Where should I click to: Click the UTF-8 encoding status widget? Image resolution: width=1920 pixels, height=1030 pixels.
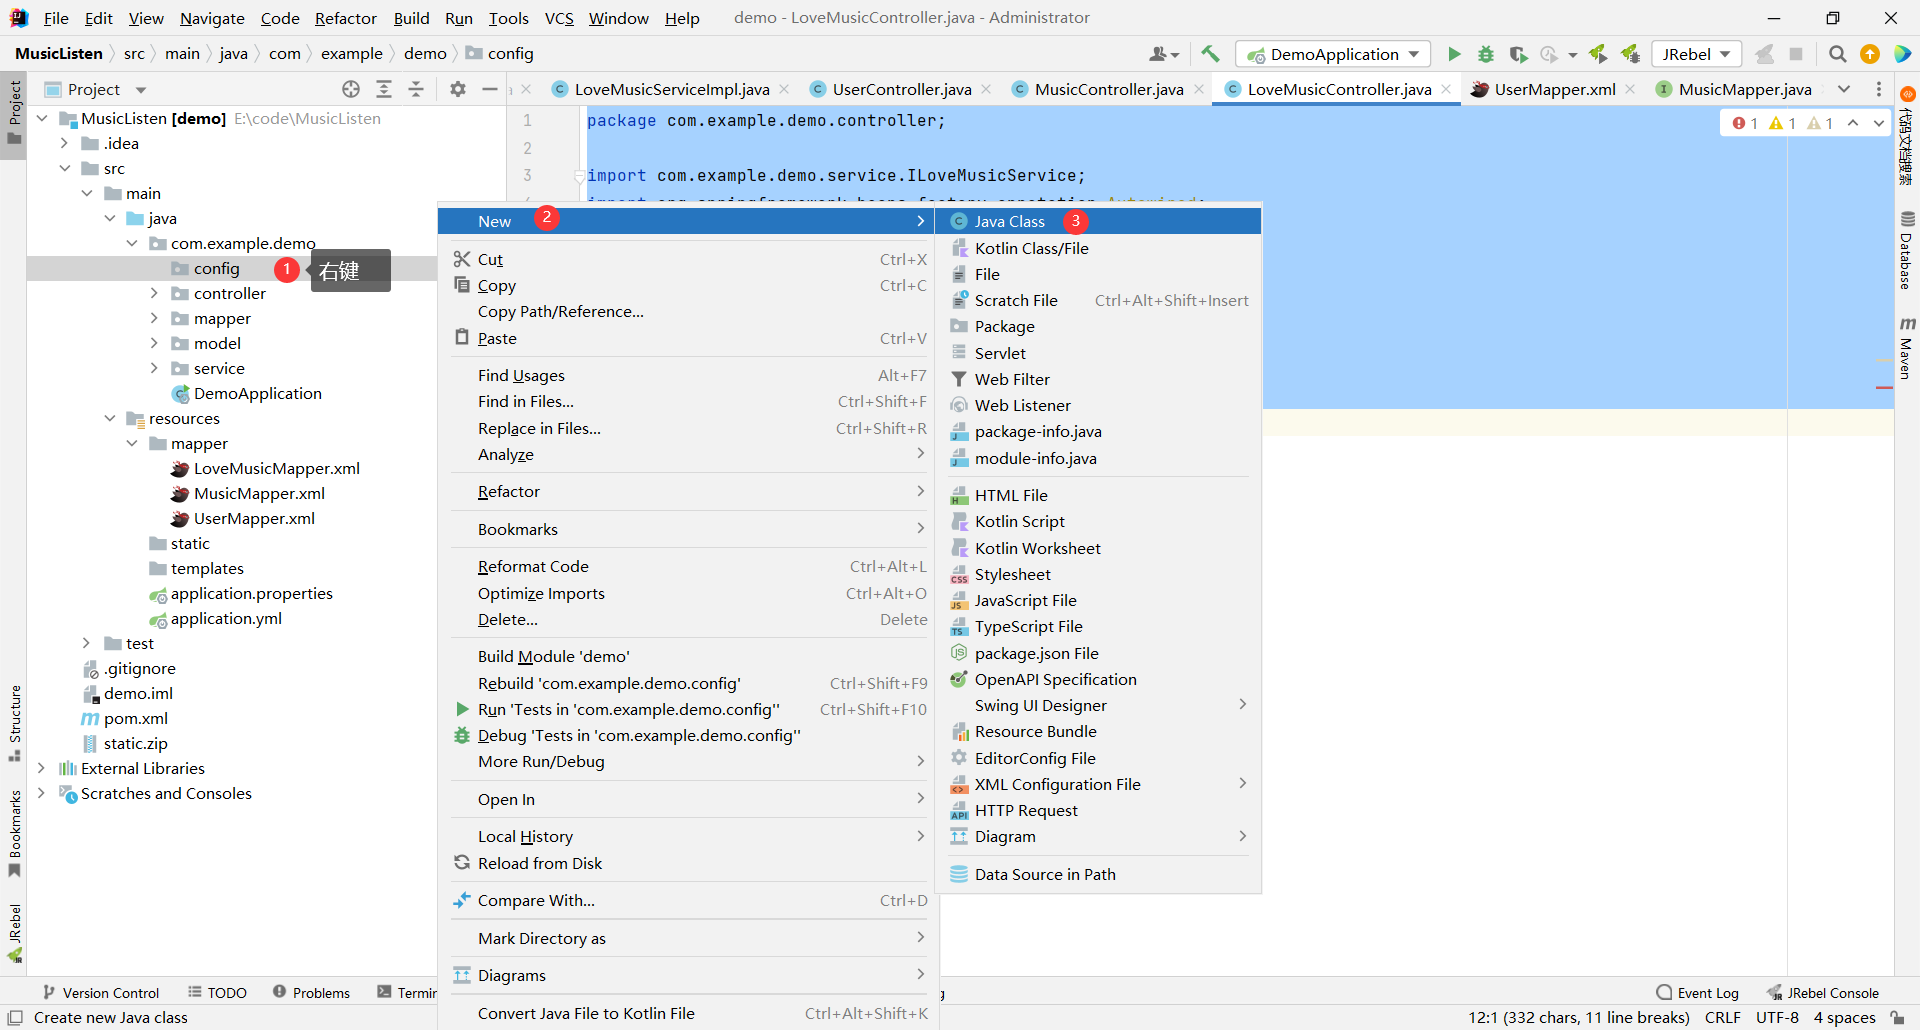(1777, 1017)
